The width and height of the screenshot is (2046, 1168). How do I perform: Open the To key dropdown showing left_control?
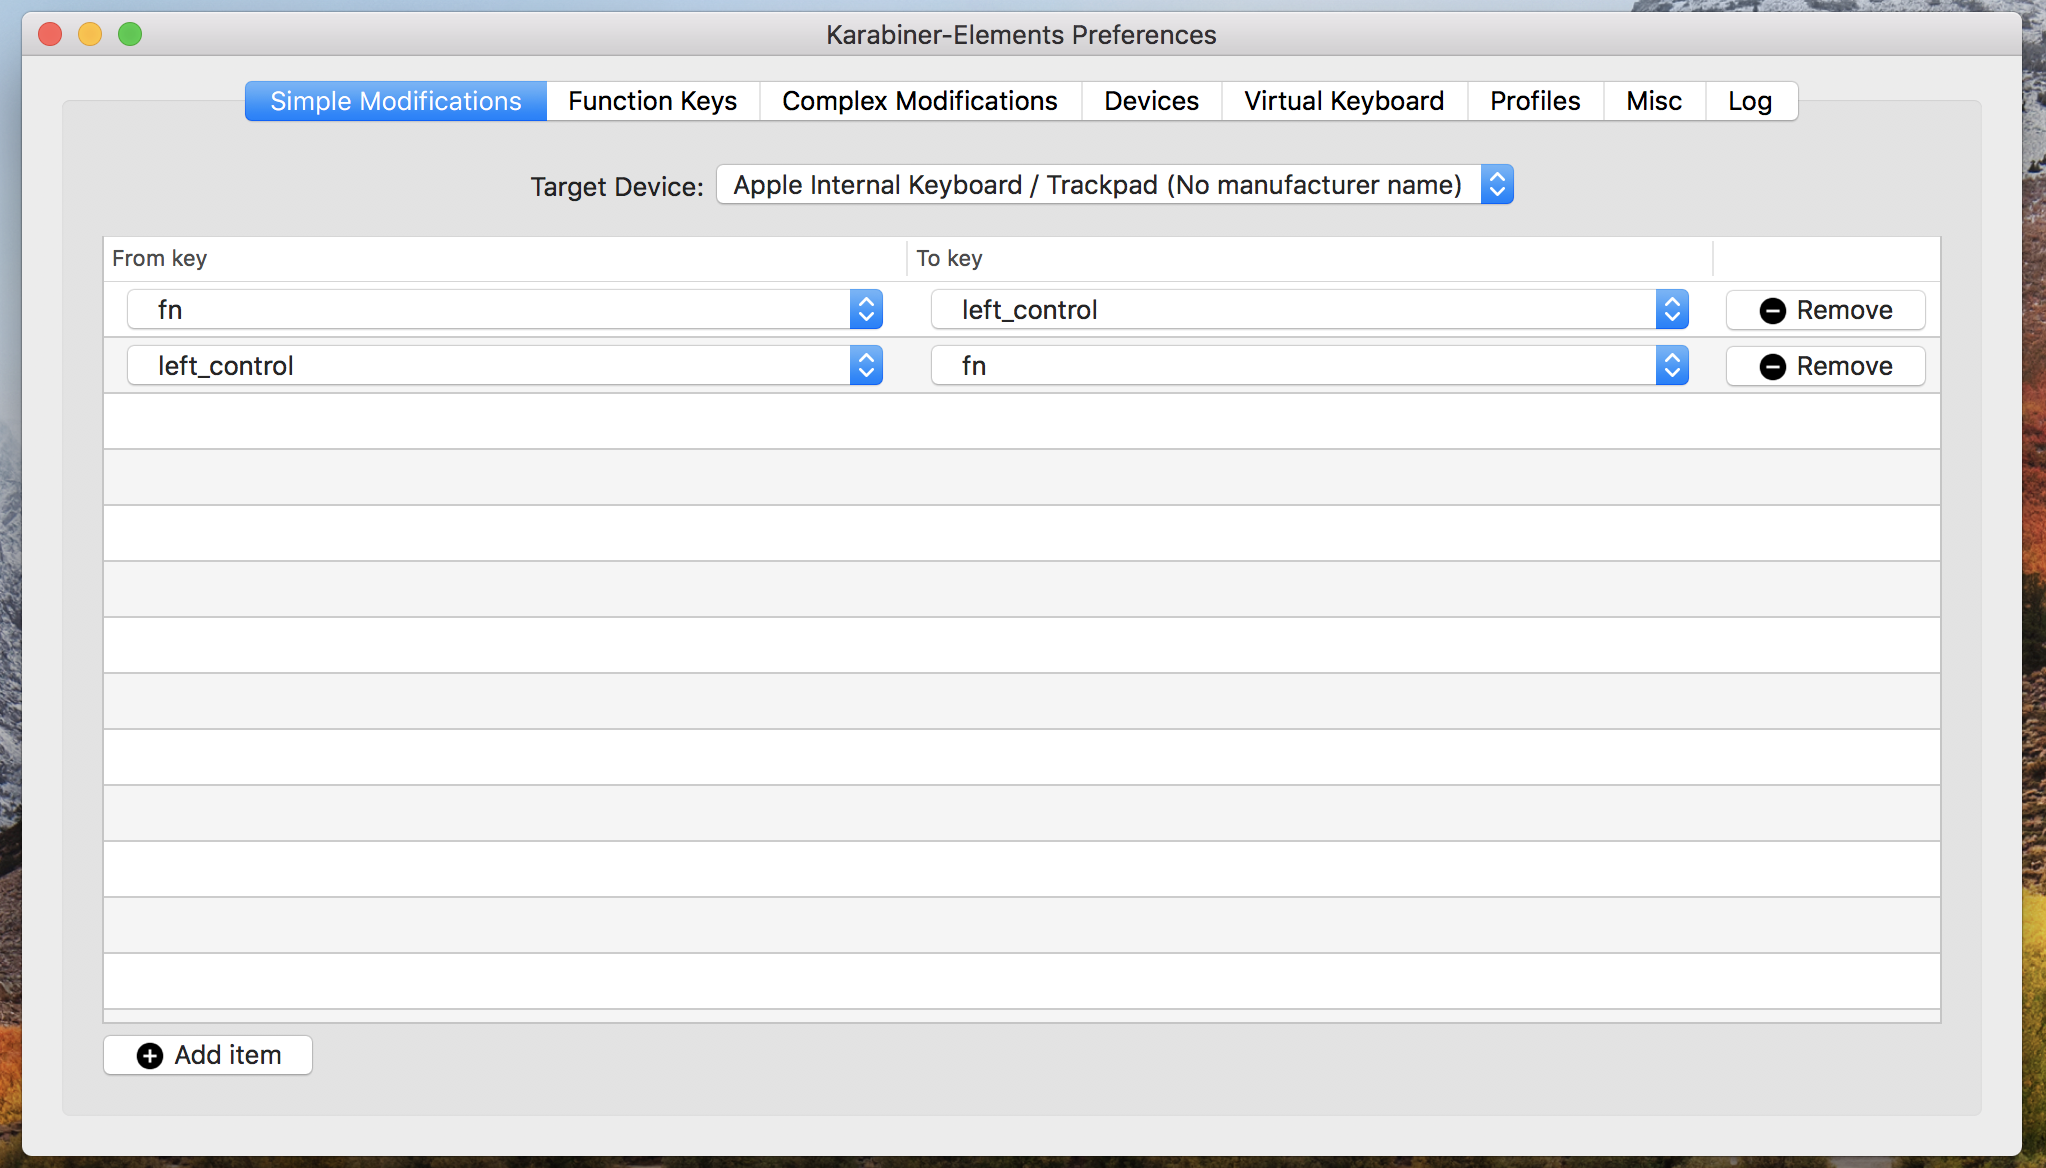click(1310, 310)
